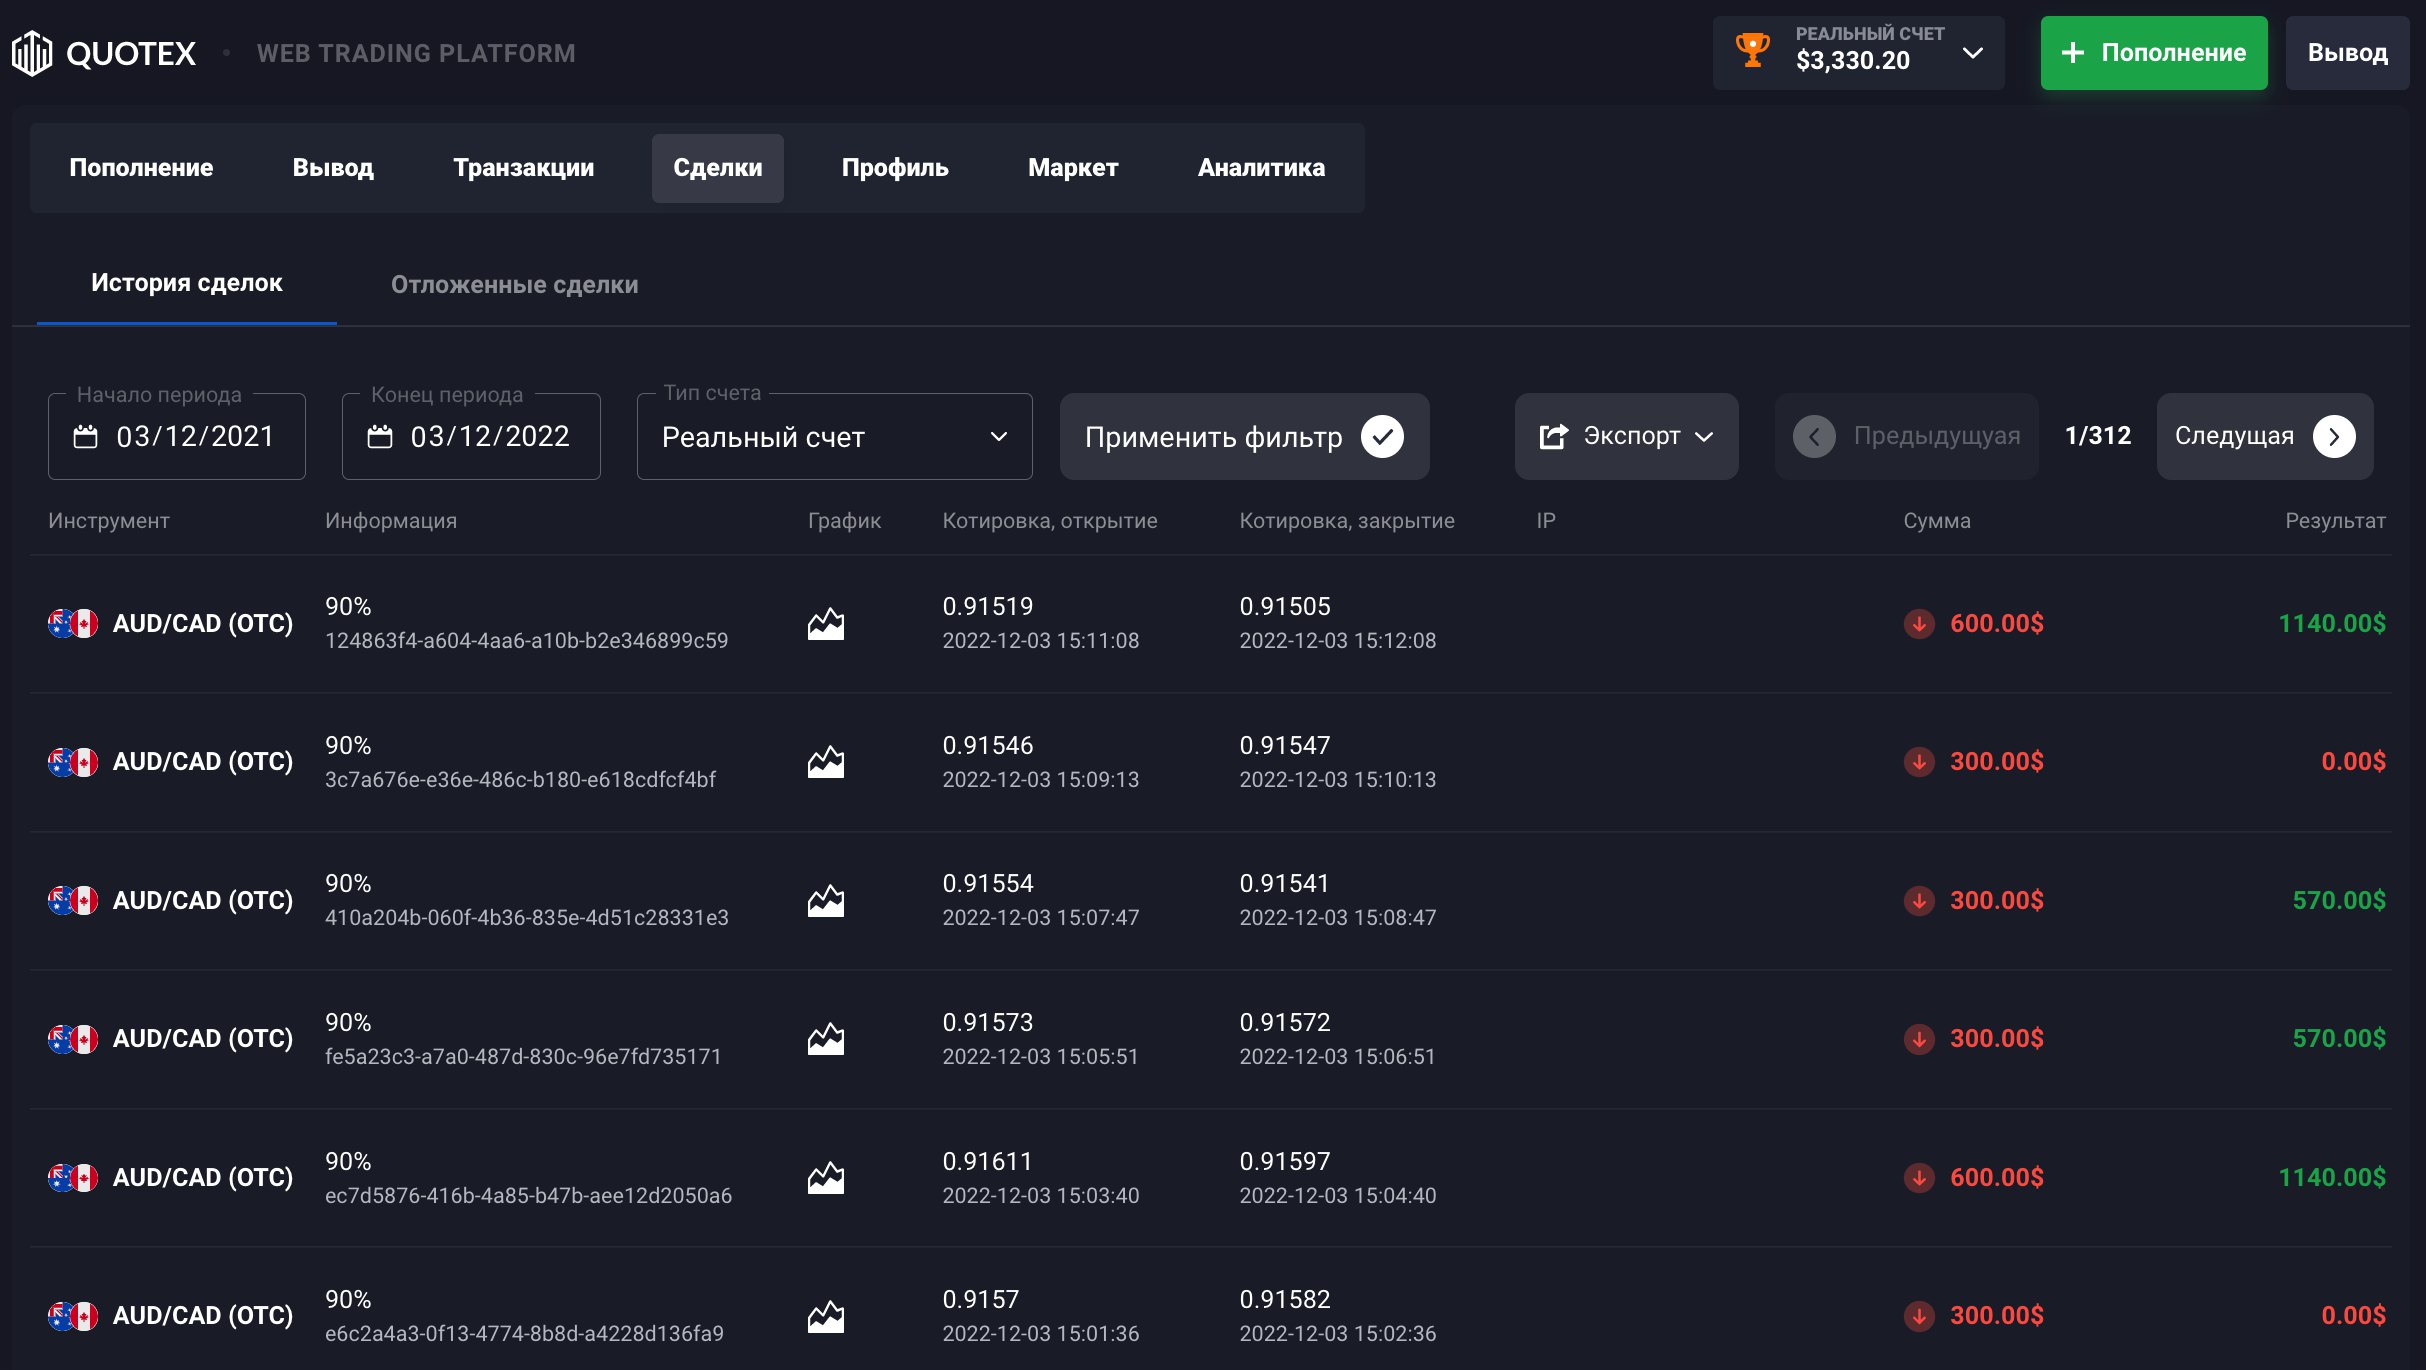Open the Тип счета dropdown
This screenshot has width=2426, height=1370.
(x=835, y=436)
